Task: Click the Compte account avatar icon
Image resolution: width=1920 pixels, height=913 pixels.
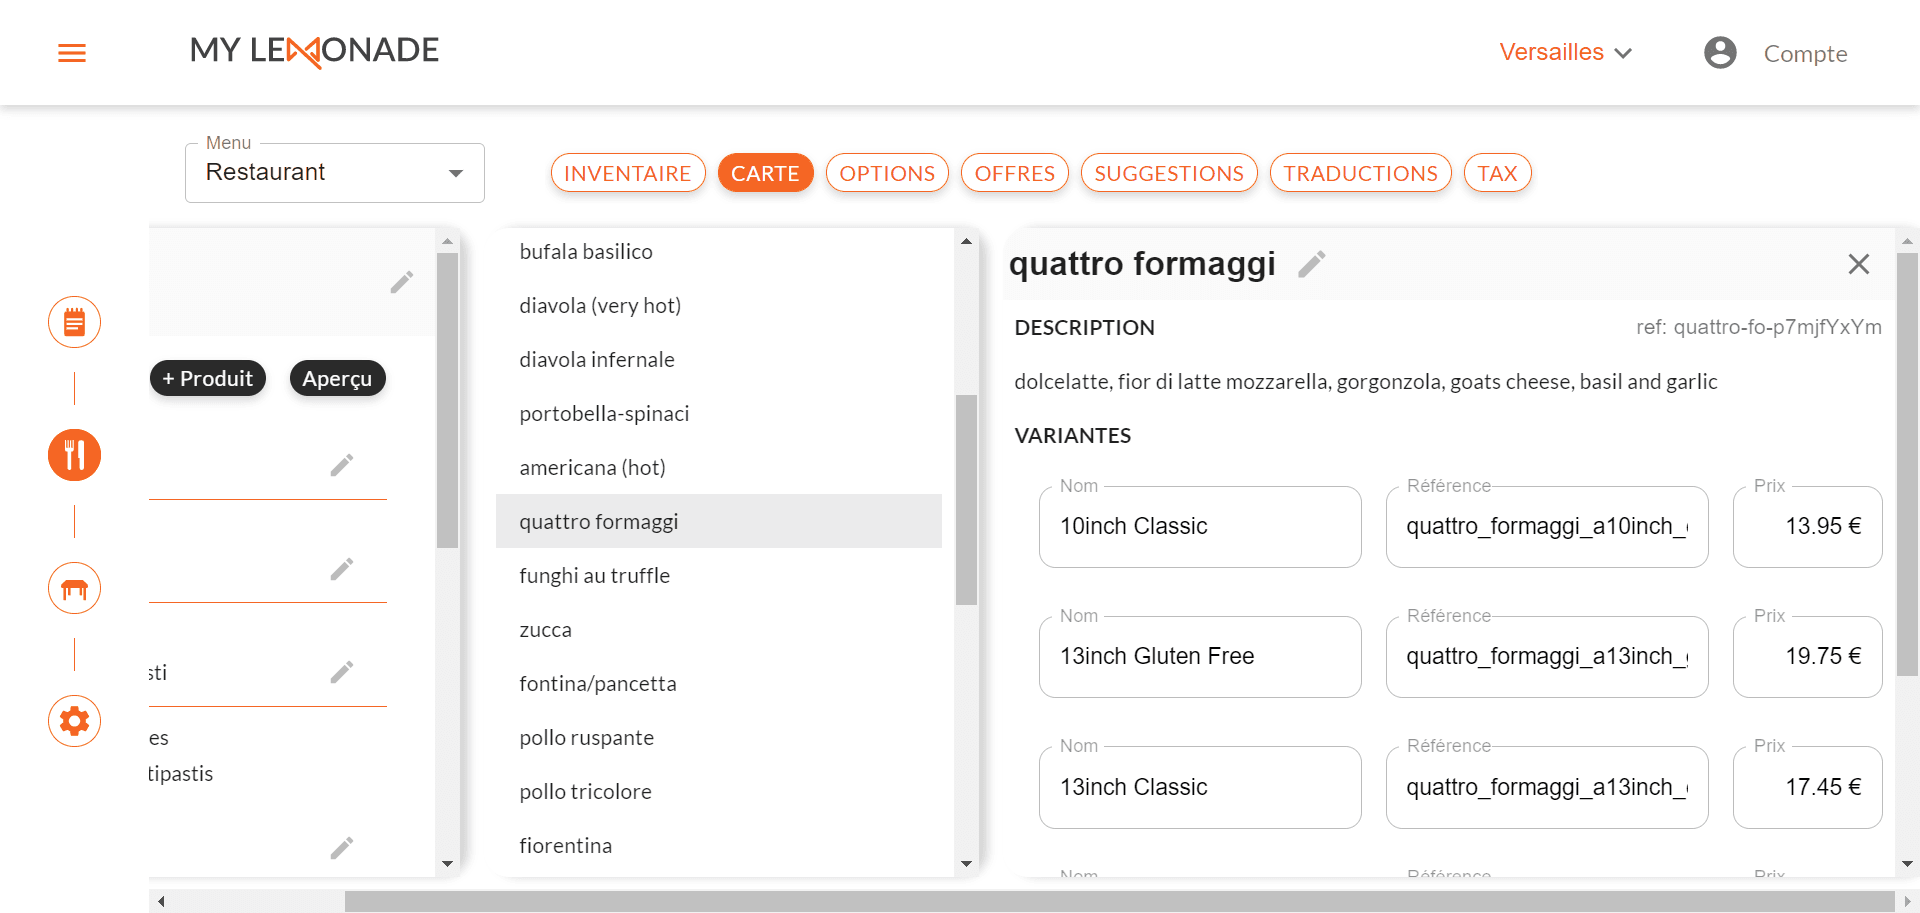Action: [x=1720, y=53]
